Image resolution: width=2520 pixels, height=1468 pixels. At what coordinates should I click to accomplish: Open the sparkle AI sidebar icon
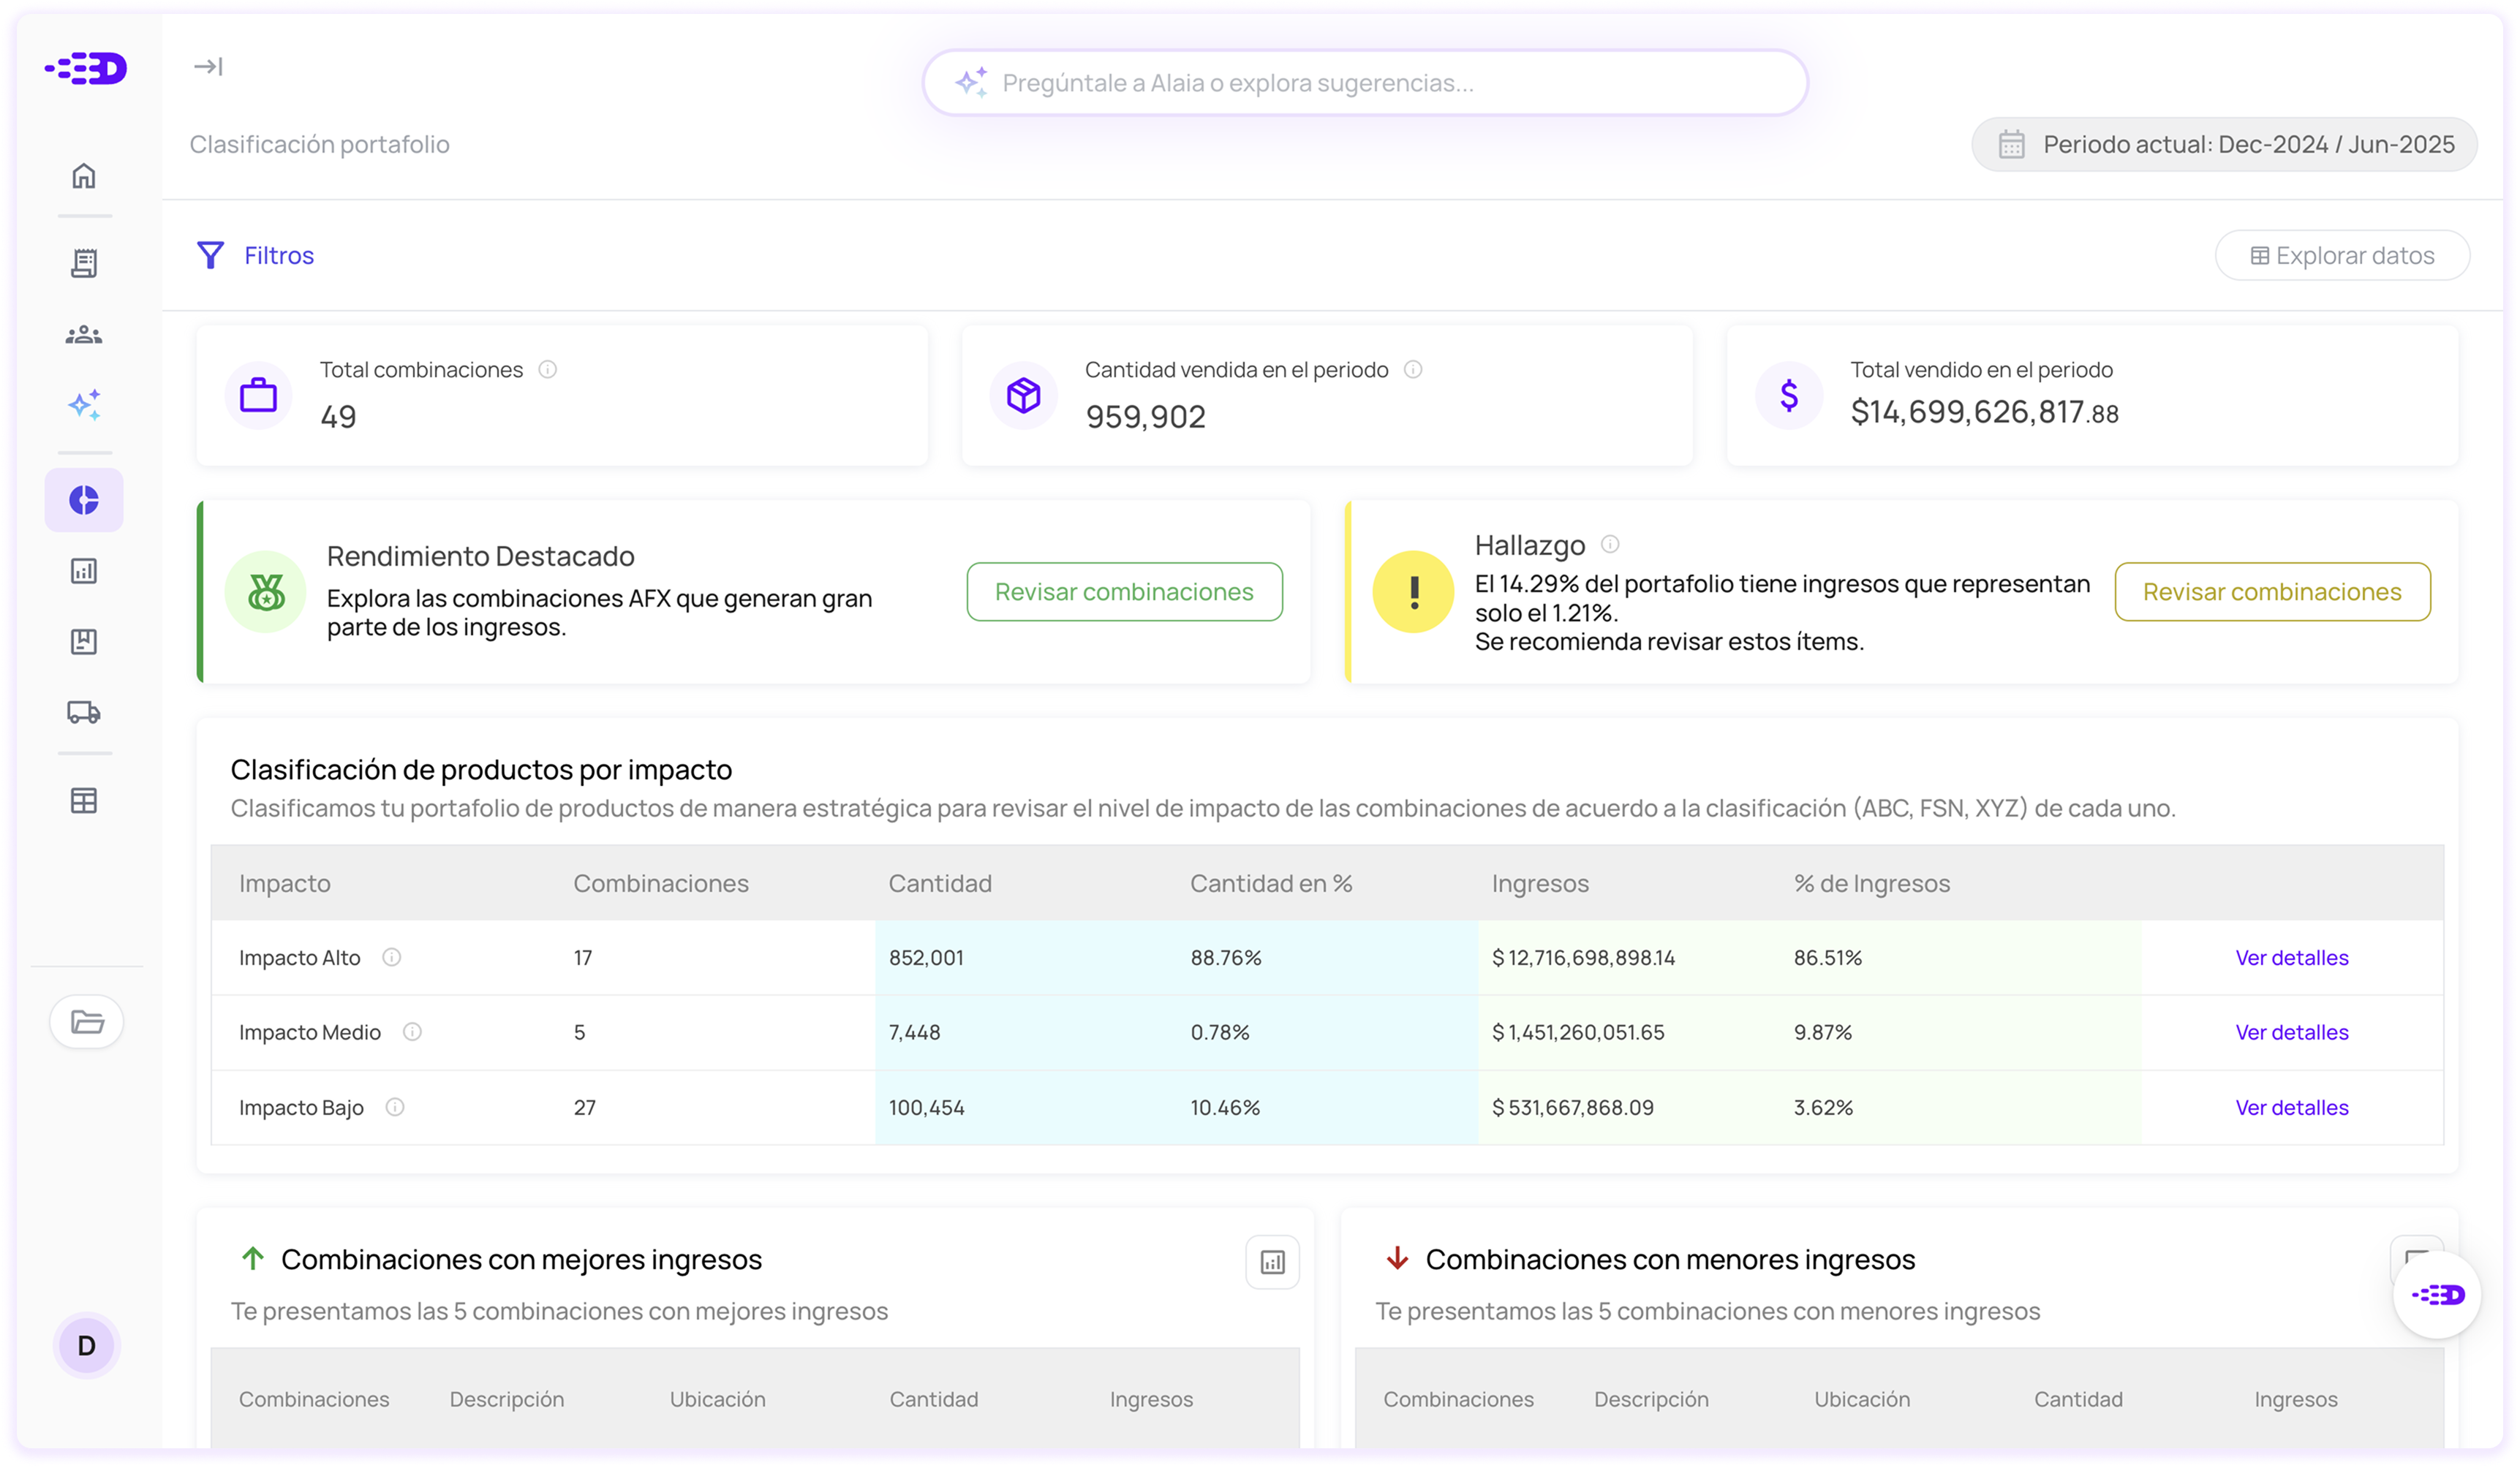(x=84, y=405)
